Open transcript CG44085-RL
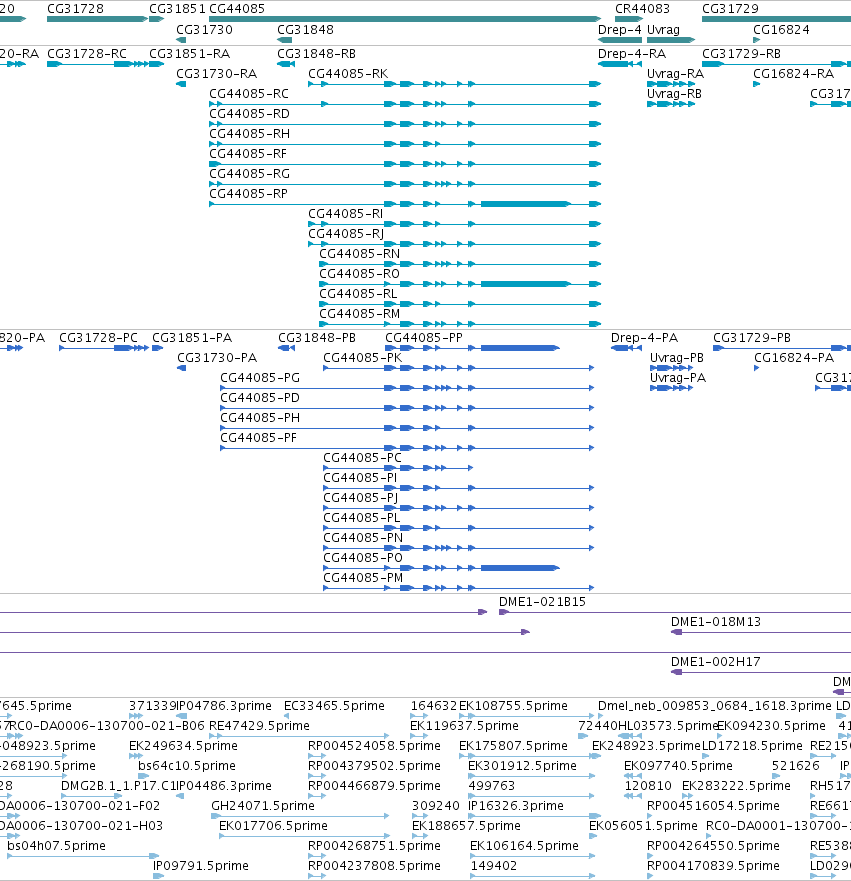 click(x=358, y=294)
